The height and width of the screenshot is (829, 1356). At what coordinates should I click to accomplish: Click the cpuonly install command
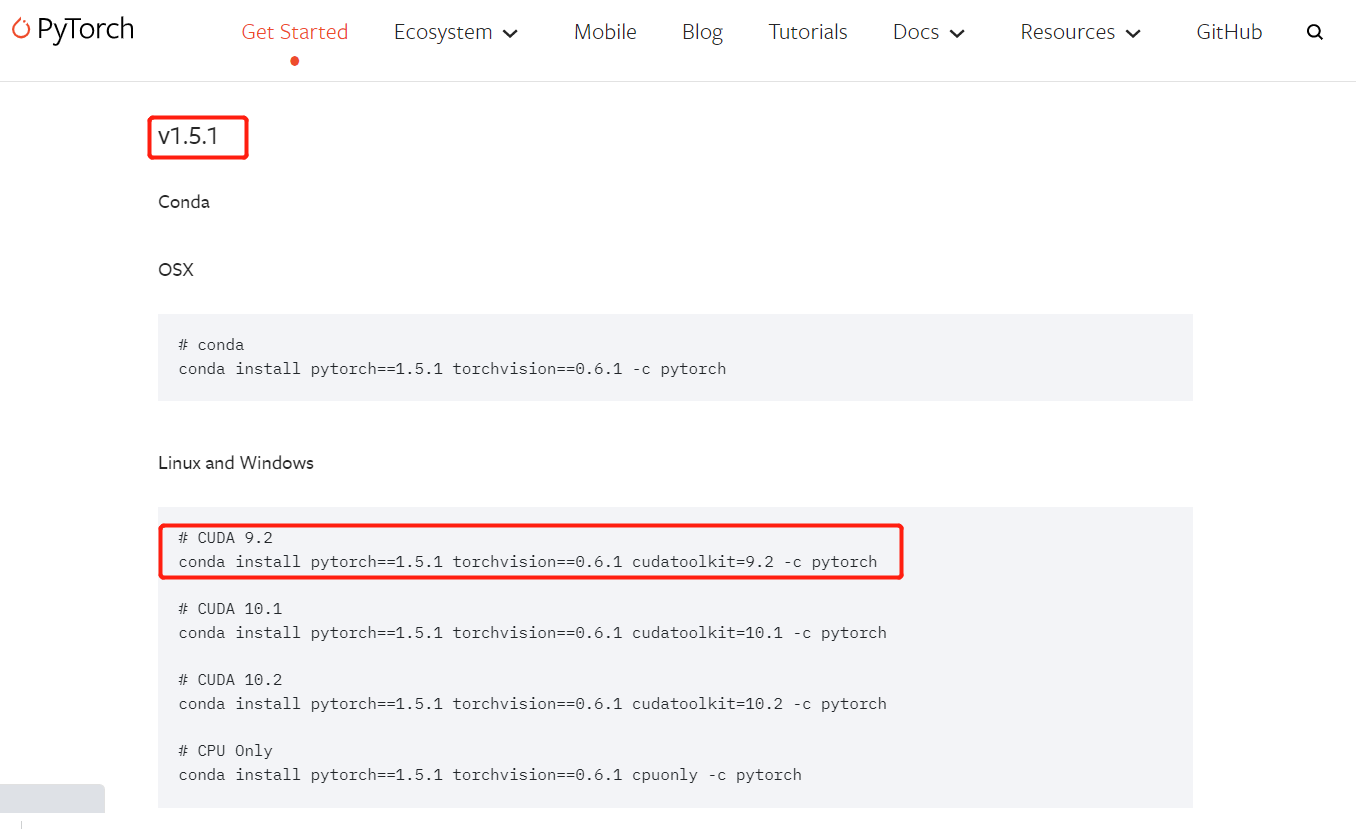(x=490, y=775)
